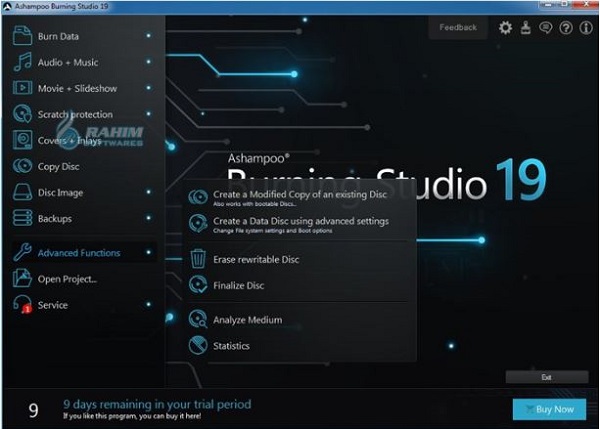Click 'Change File system settings and Boot options' subtitle

(272, 231)
